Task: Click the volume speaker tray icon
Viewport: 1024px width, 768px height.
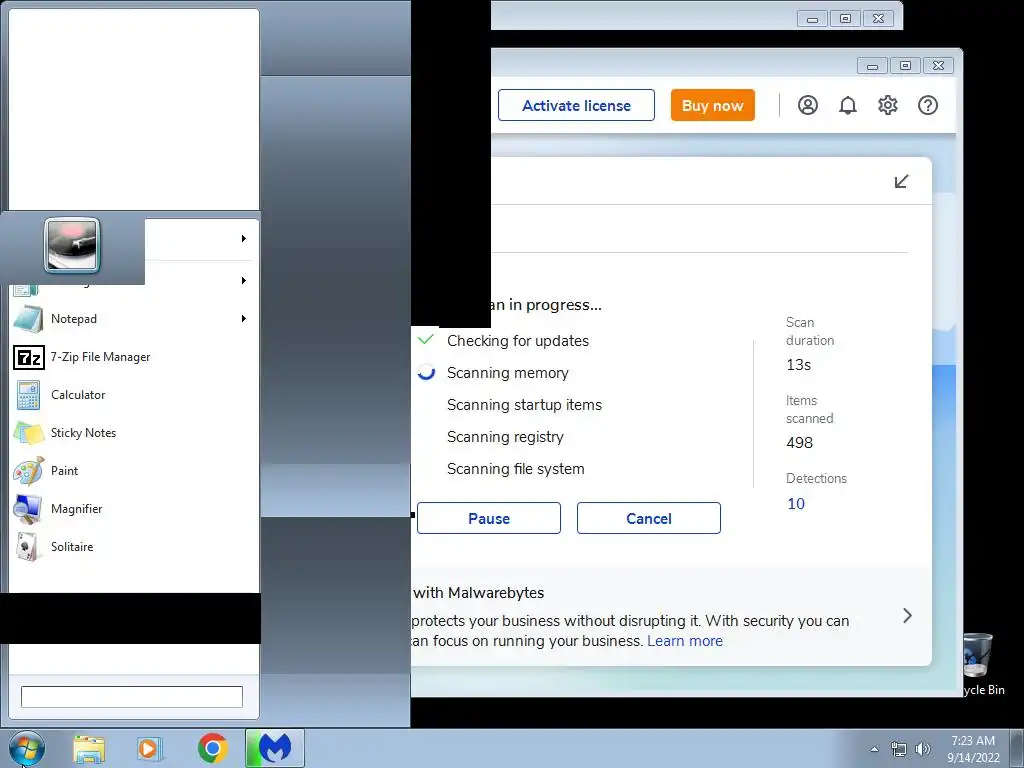Action: point(923,749)
